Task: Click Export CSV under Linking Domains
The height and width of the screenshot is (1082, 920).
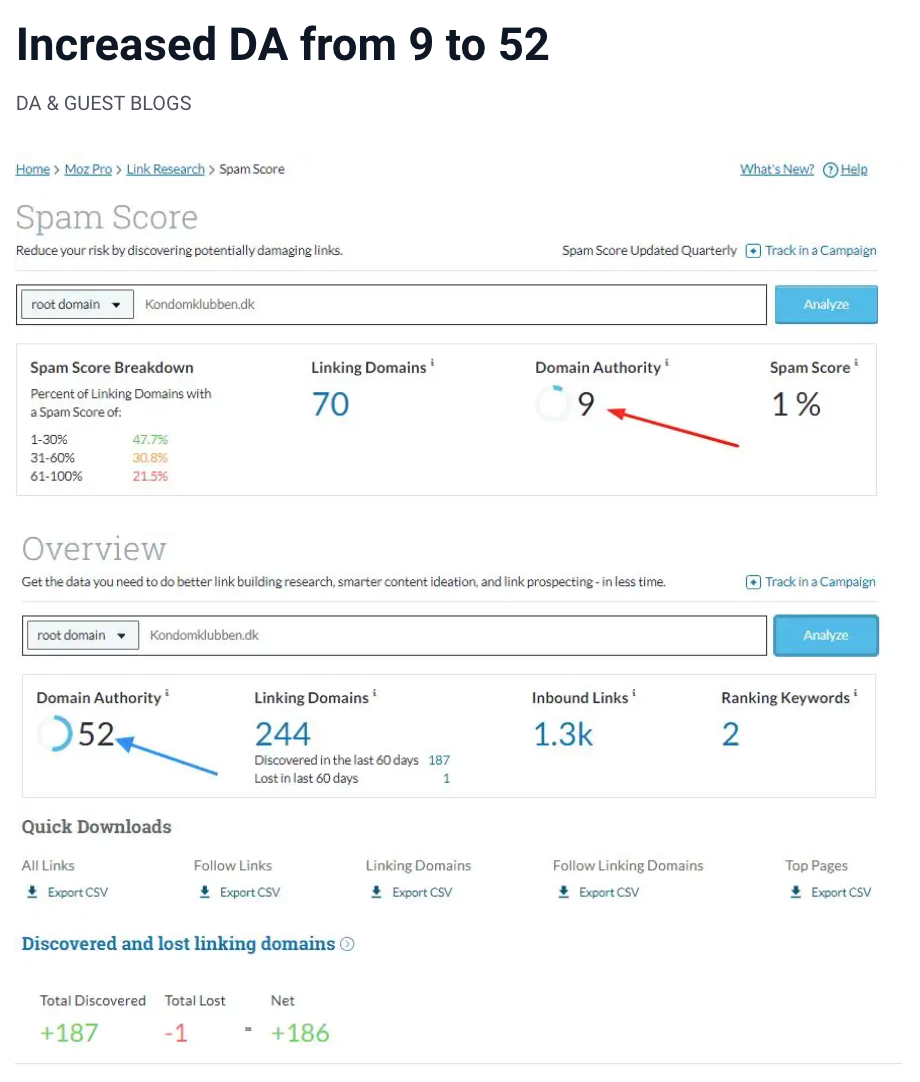Action: (421, 892)
